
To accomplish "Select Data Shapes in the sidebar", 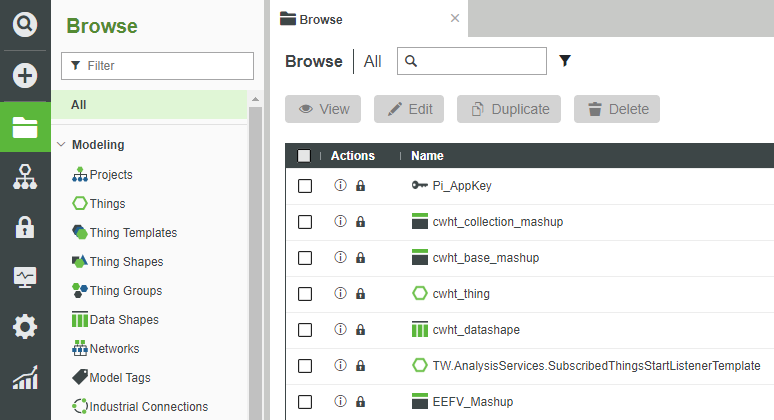I will [124, 320].
